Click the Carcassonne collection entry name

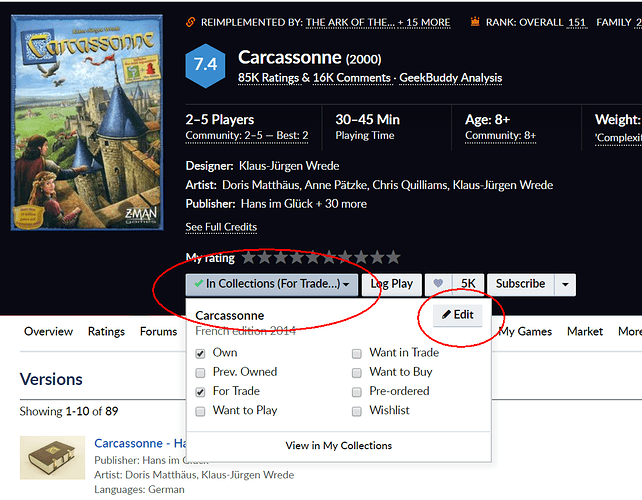(x=230, y=316)
